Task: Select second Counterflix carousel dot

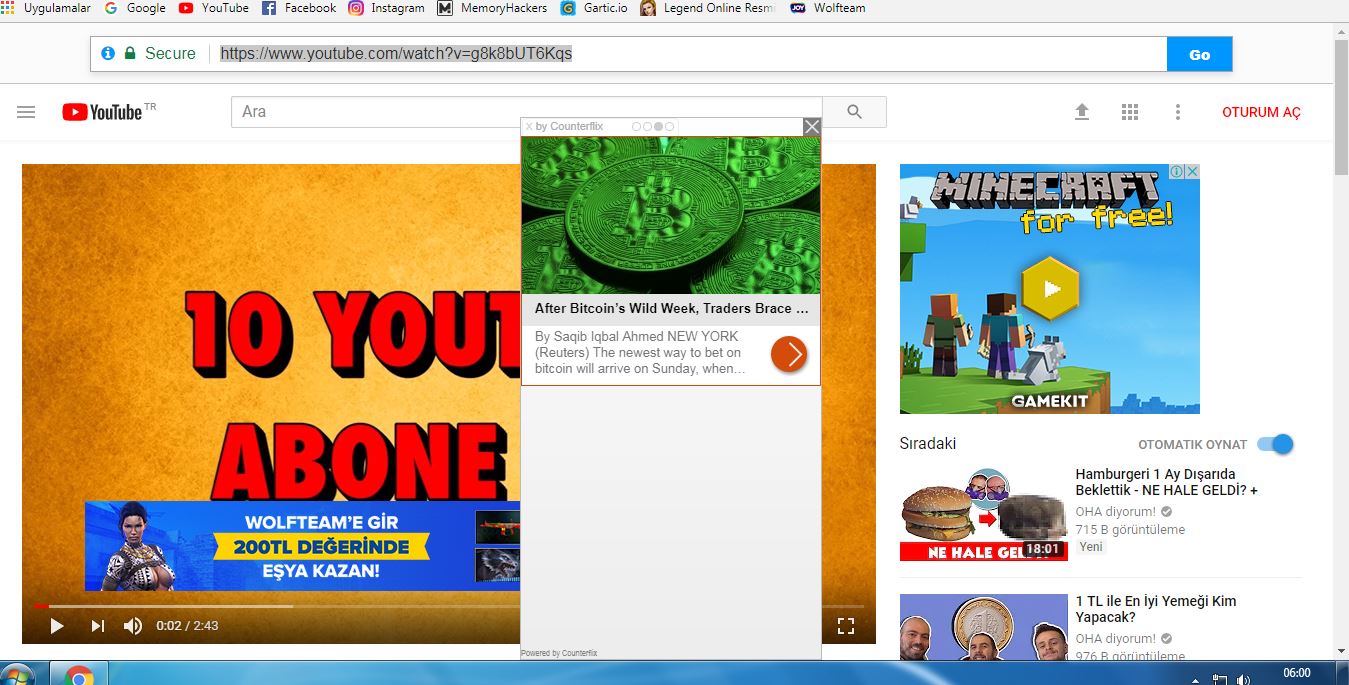Action: tap(648, 127)
